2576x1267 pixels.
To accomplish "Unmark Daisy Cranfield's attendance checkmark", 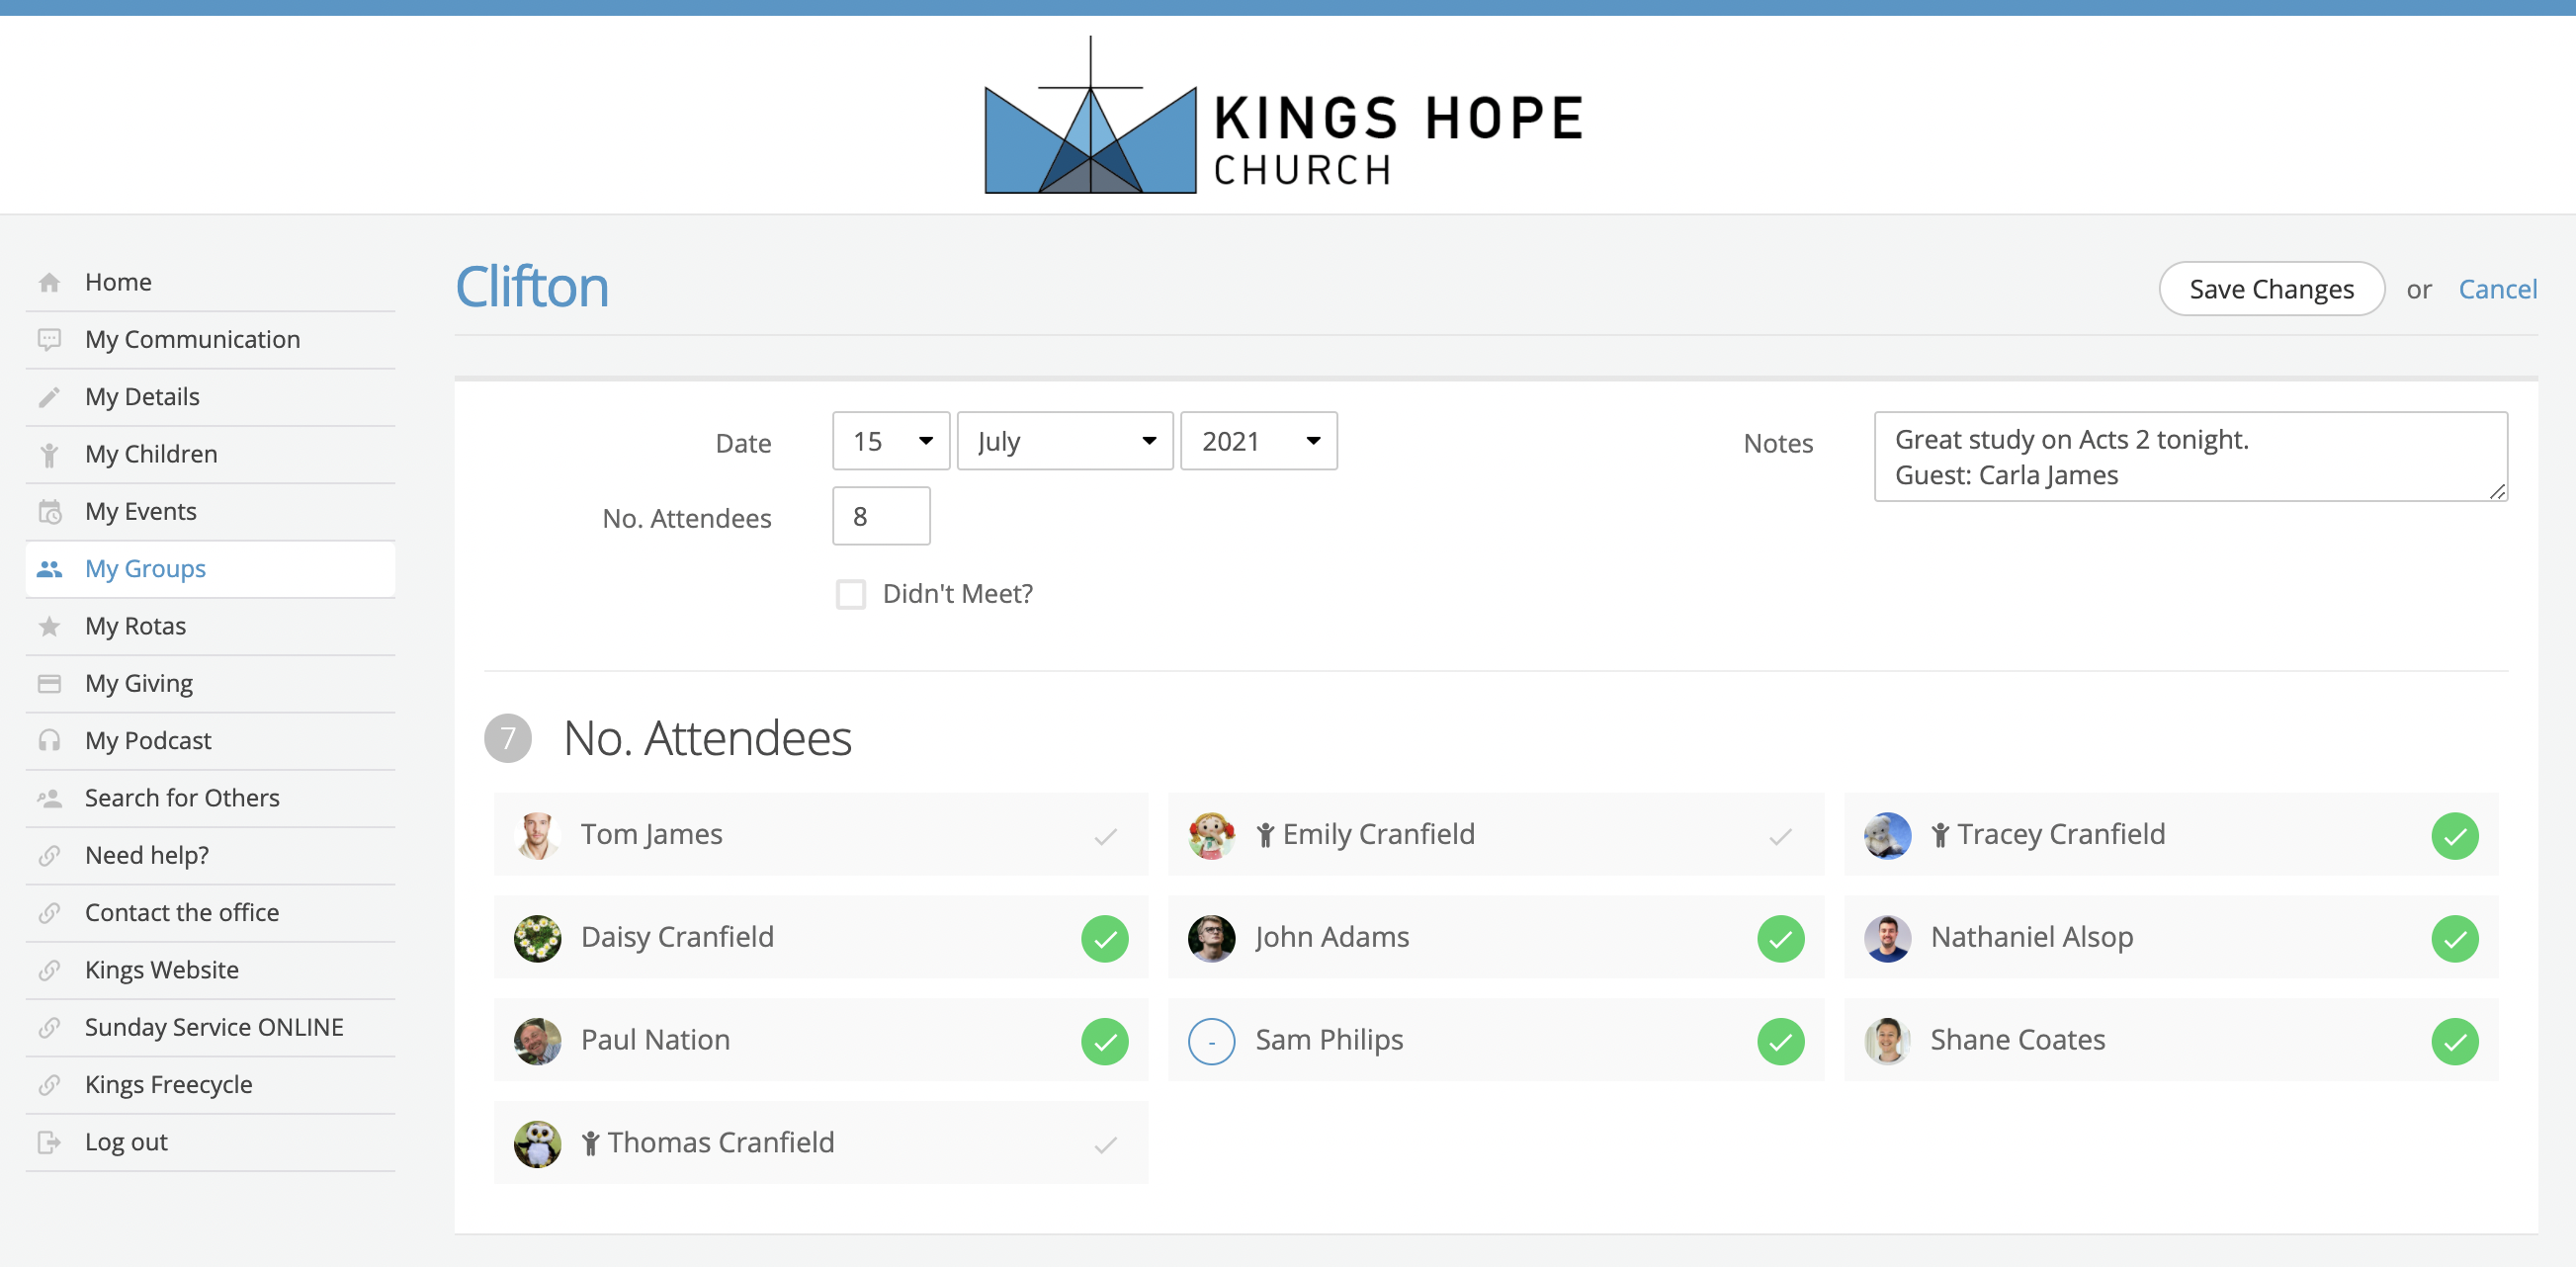I will coord(1105,938).
